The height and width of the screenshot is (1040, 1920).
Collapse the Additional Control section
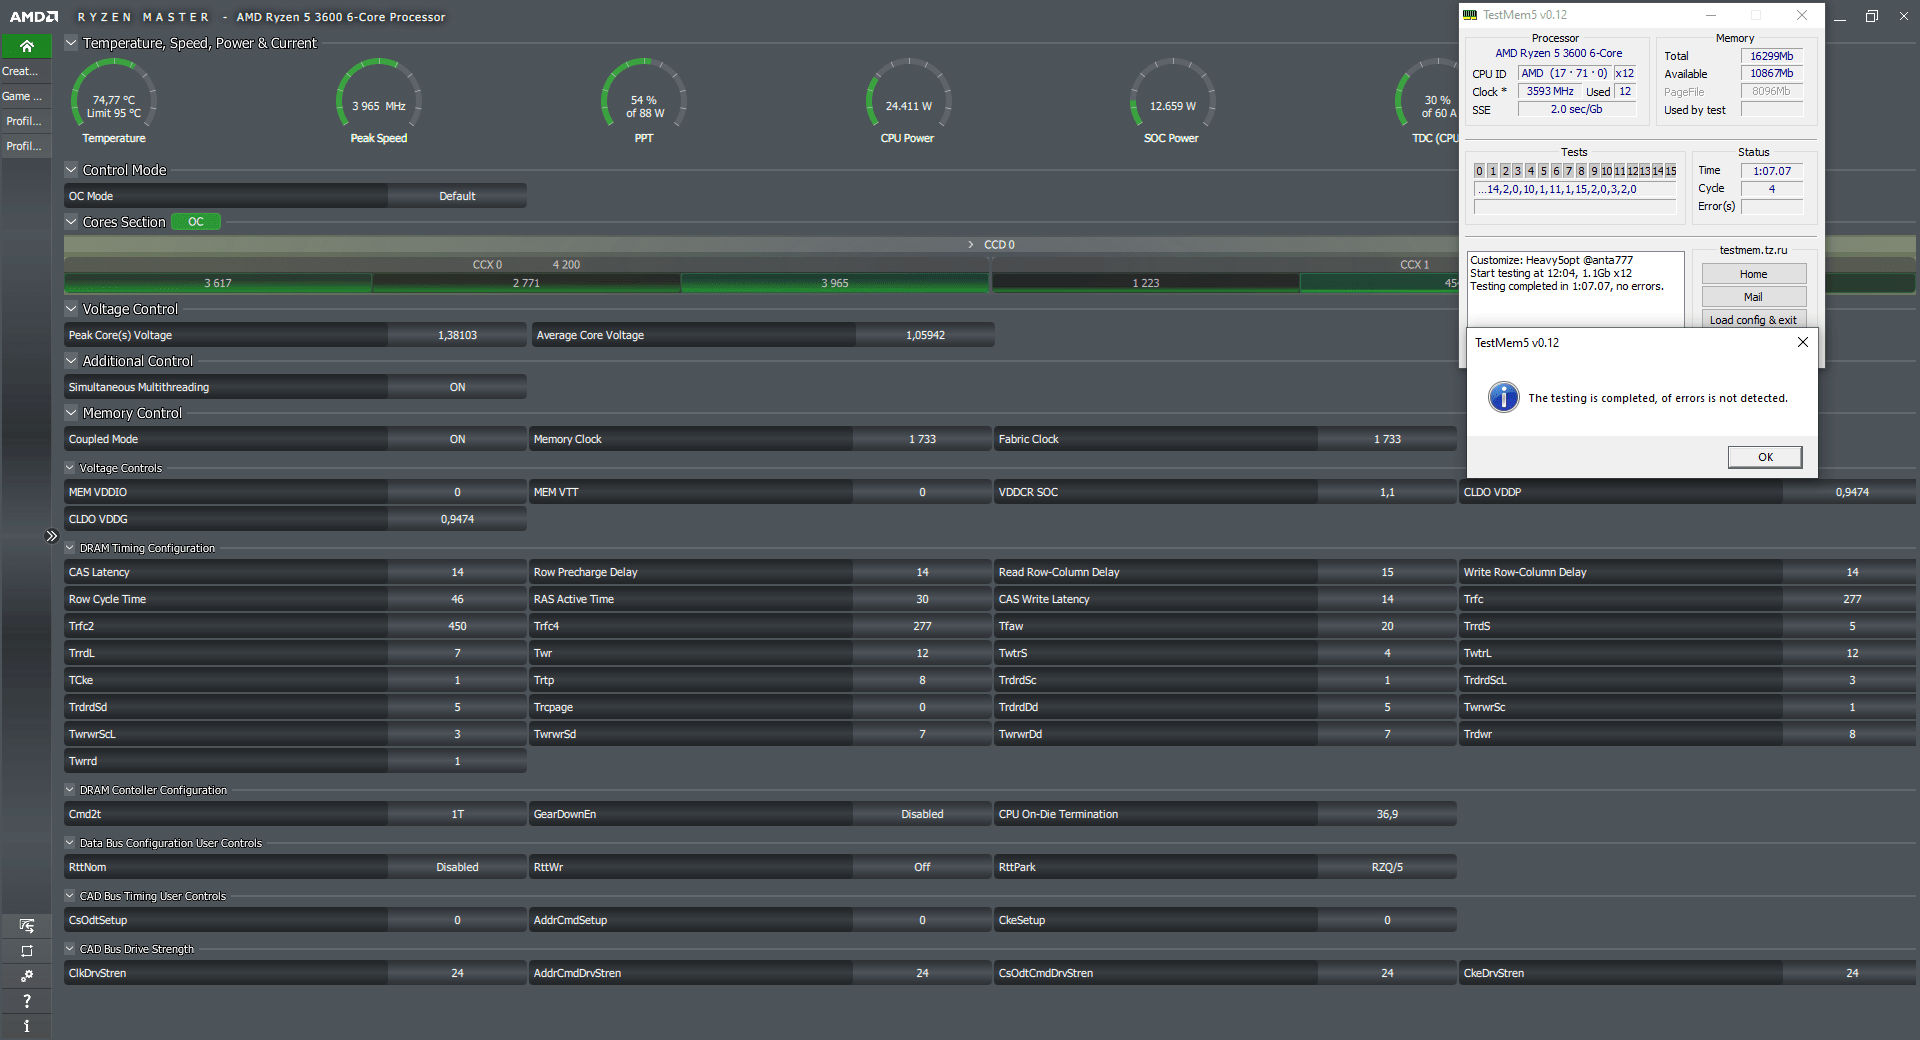(71, 361)
